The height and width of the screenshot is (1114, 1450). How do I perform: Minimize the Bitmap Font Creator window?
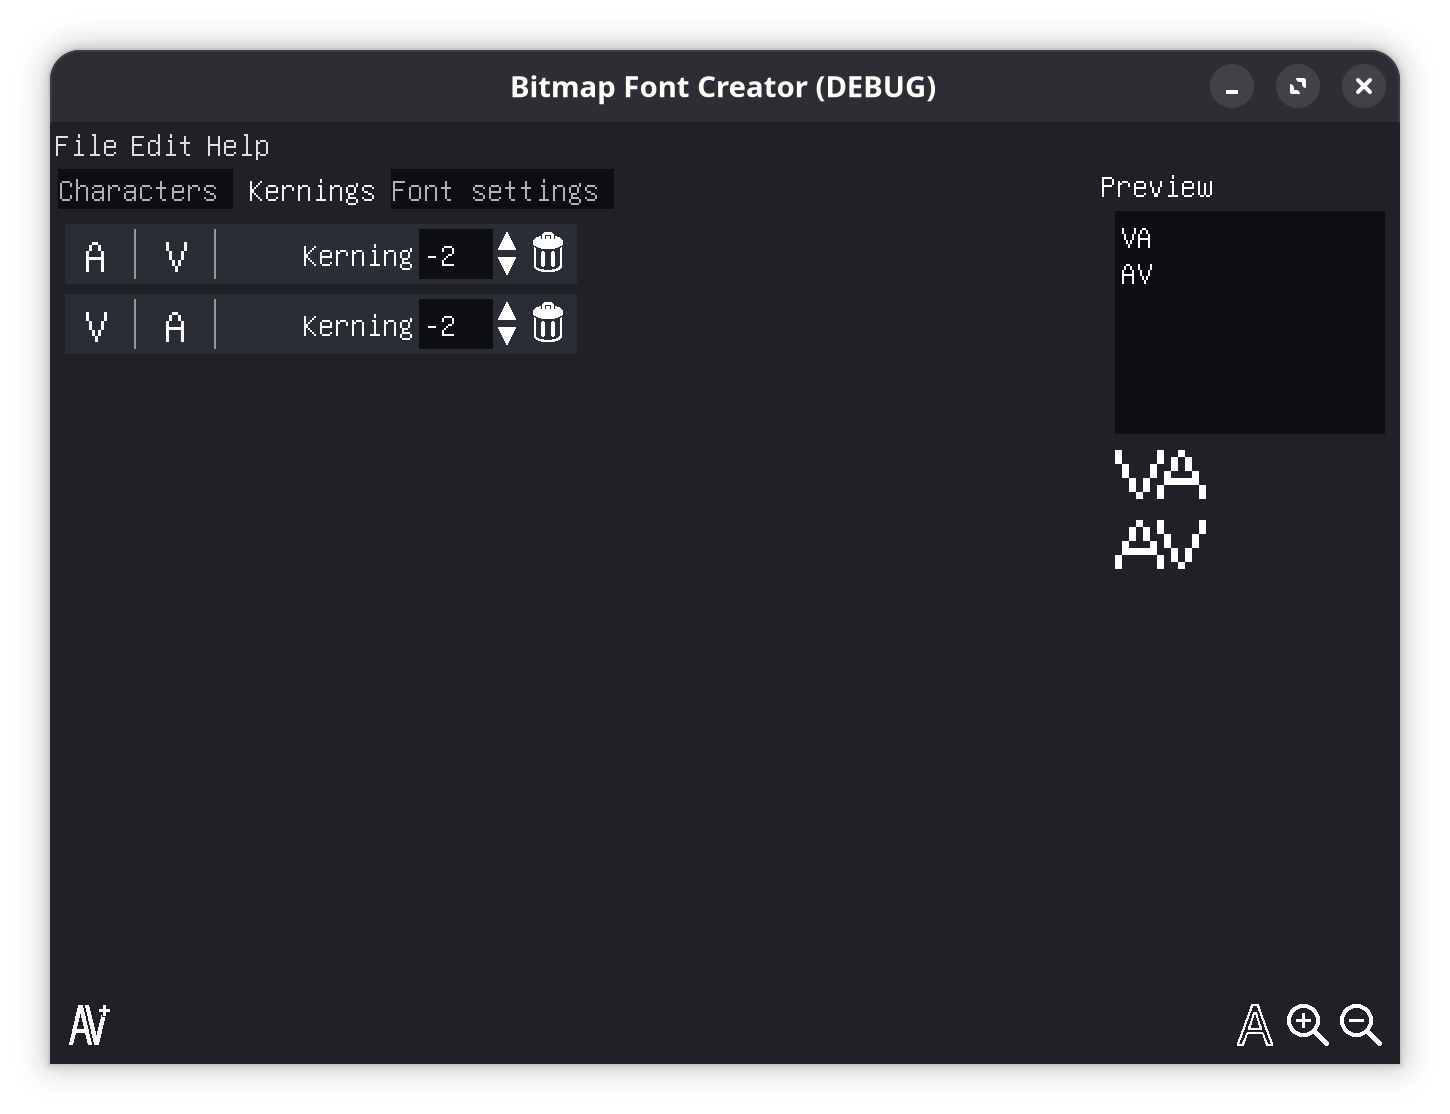click(1232, 86)
